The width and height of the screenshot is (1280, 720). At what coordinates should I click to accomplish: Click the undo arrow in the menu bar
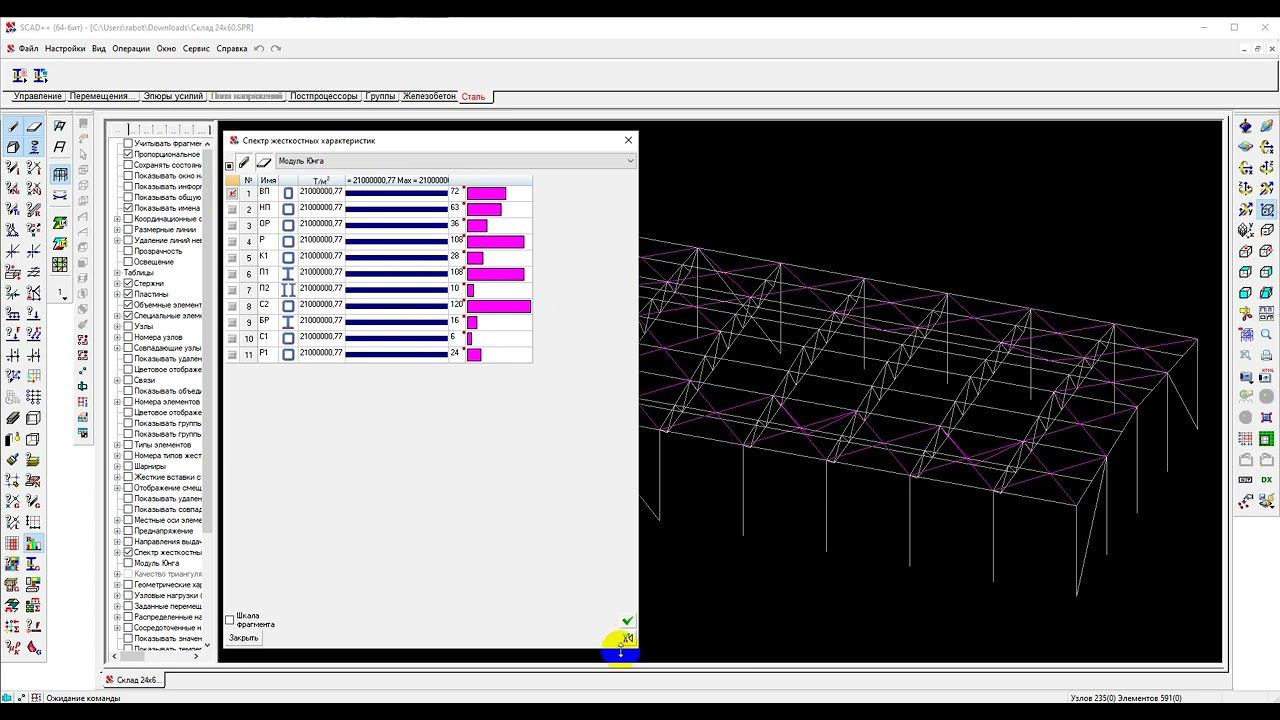pos(260,48)
